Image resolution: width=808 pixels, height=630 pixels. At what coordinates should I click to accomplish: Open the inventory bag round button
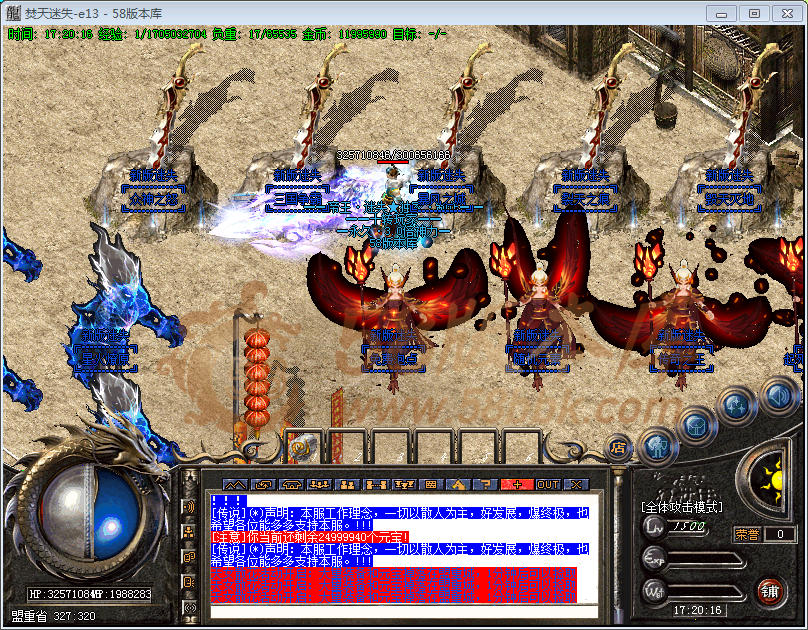pyautogui.click(x=697, y=425)
